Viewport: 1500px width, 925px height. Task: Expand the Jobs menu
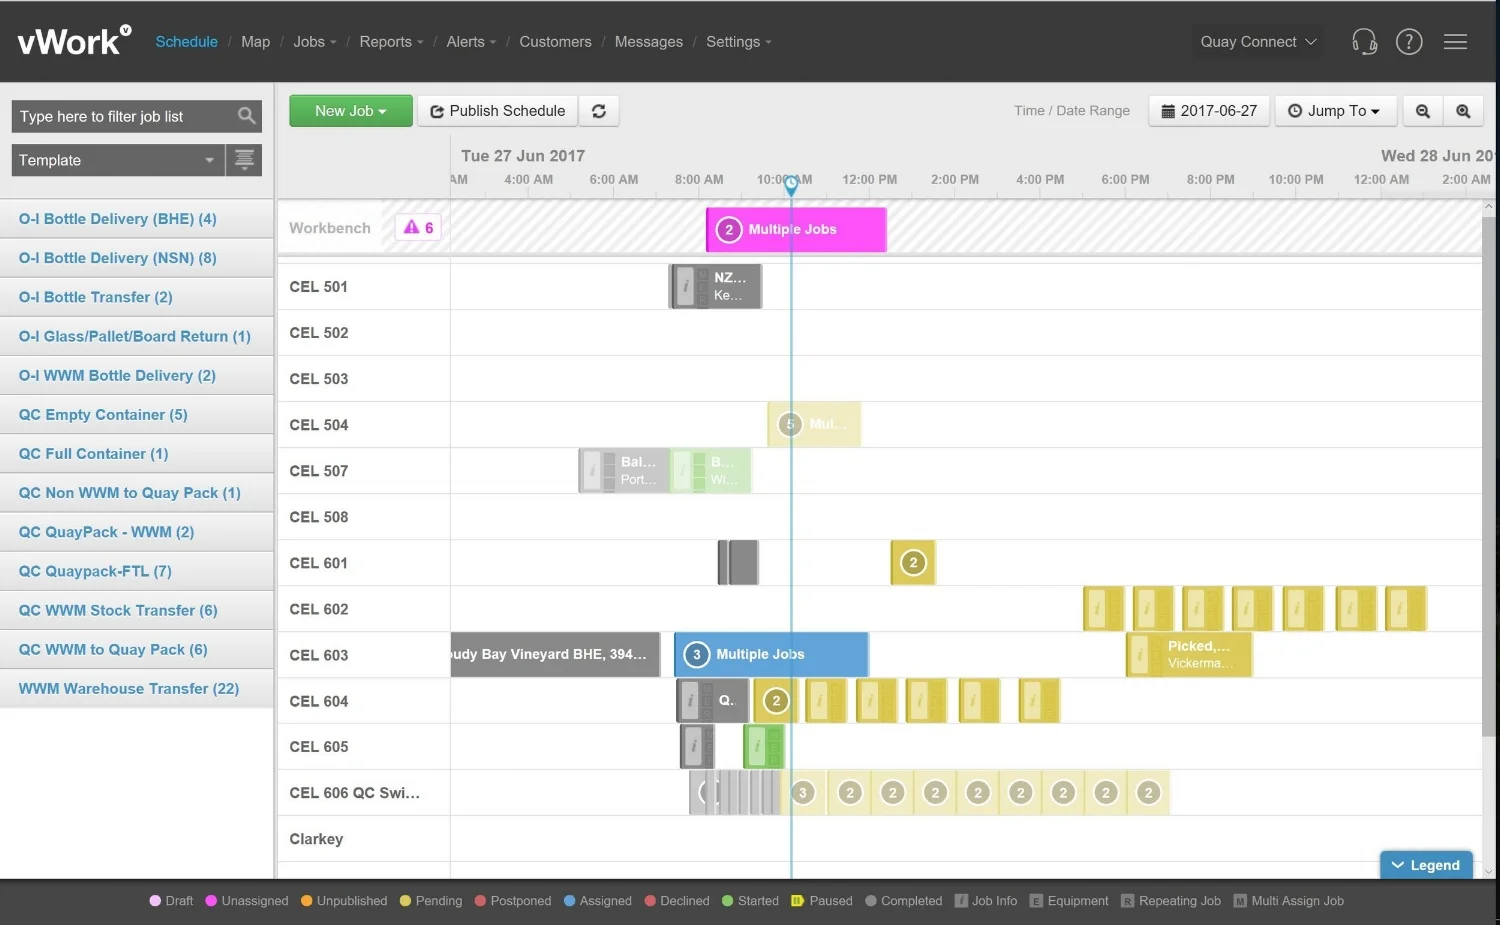[x=314, y=42]
